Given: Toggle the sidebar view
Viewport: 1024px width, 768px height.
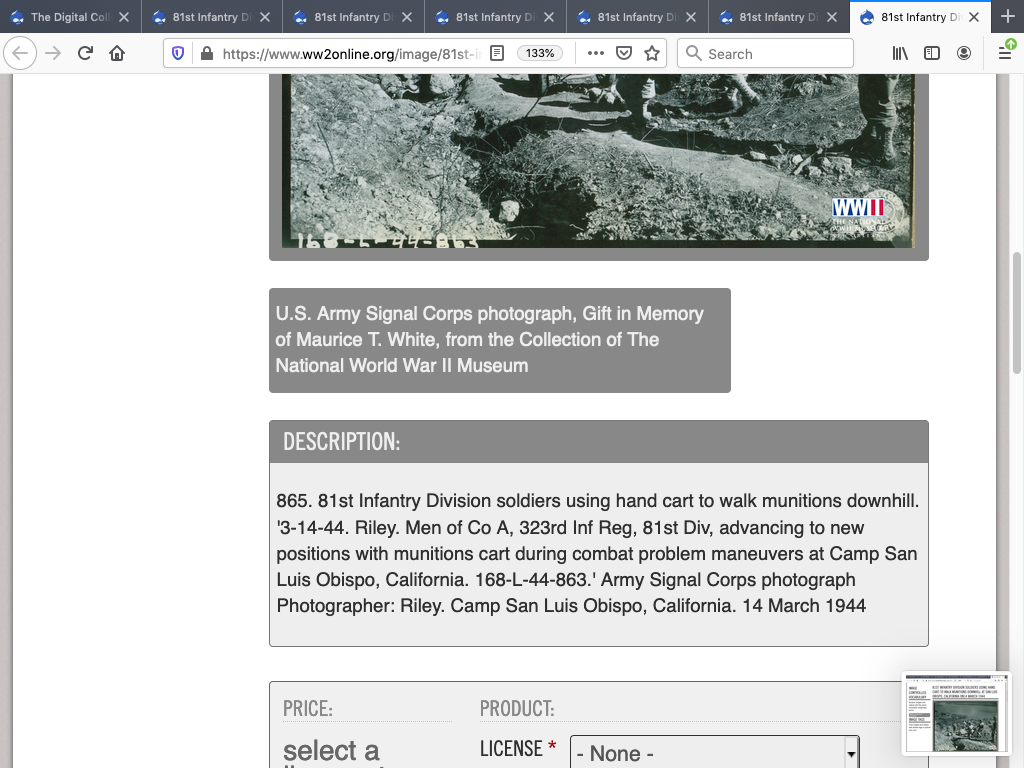Looking at the screenshot, I should pyautogui.click(x=932, y=53).
